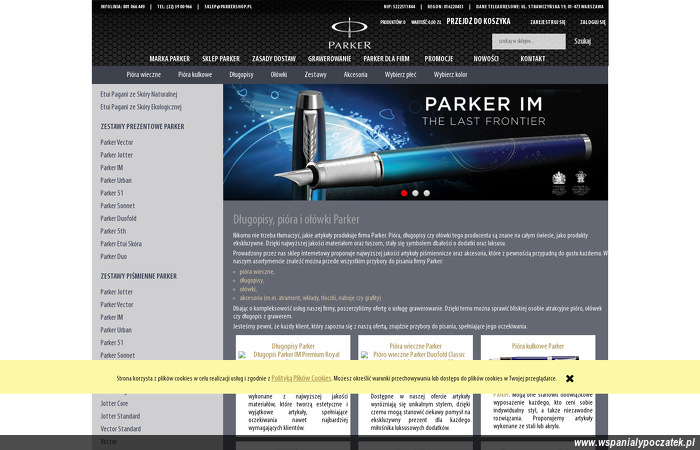
Task: Open Jotter Standard in the sidebar
Action: coord(120,416)
